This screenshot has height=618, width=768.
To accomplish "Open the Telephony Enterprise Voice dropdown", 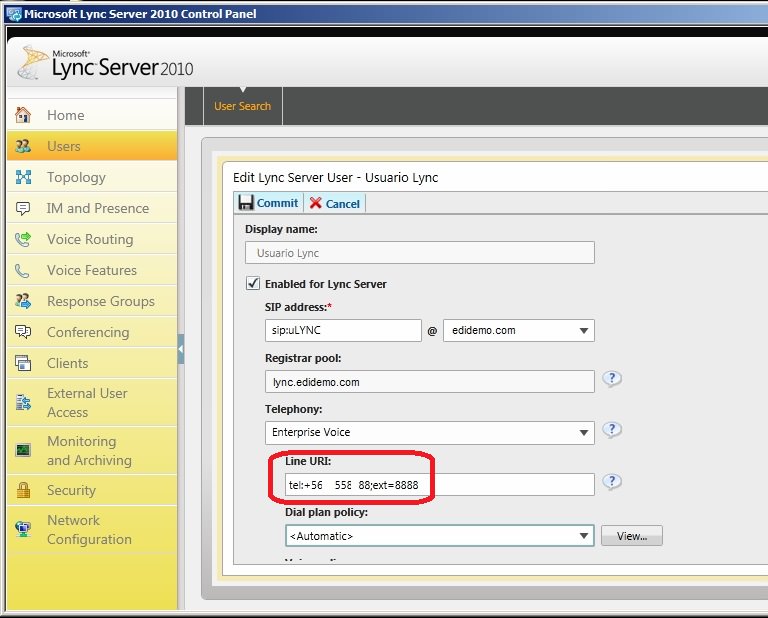I will coord(430,433).
